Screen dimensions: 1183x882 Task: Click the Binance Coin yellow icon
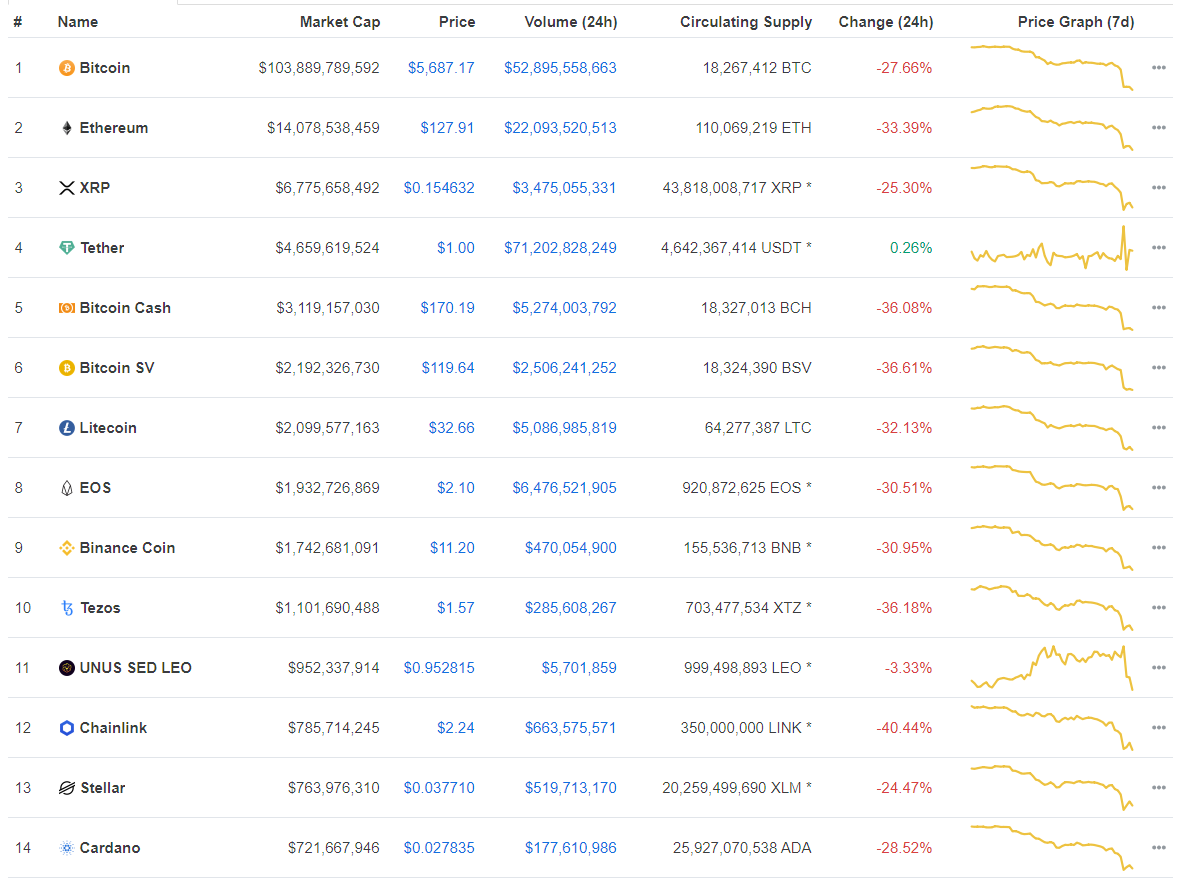[x=67, y=548]
